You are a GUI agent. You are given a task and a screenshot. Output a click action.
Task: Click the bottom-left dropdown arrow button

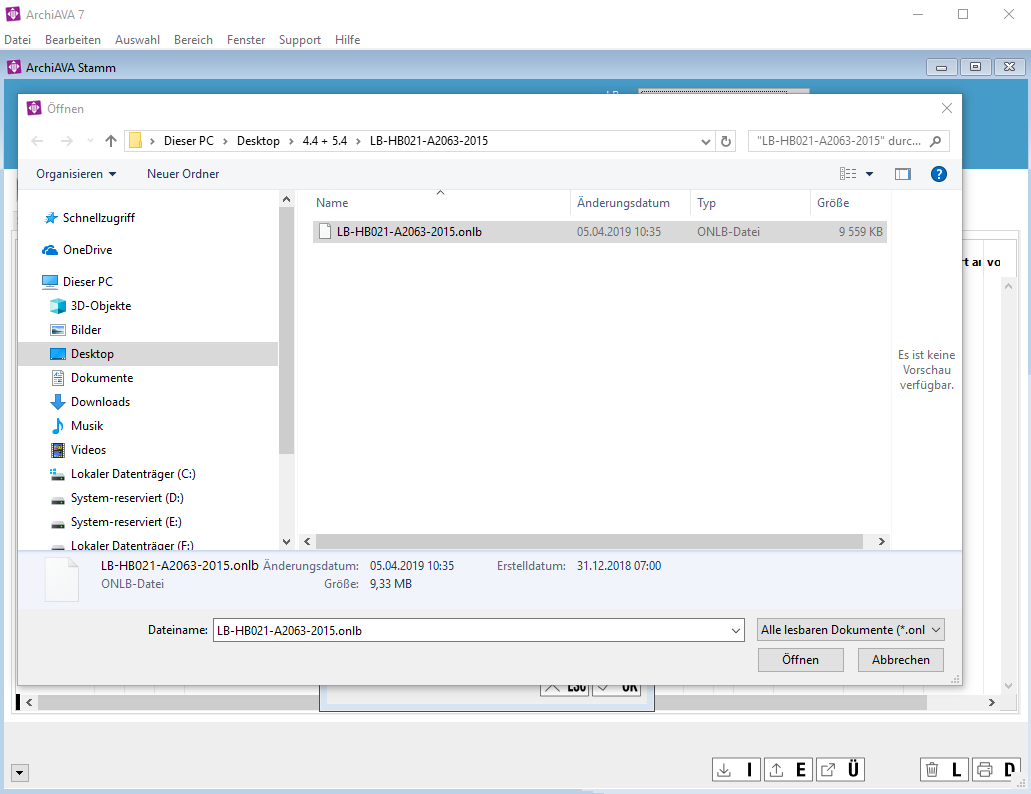[x=20, y=773]
